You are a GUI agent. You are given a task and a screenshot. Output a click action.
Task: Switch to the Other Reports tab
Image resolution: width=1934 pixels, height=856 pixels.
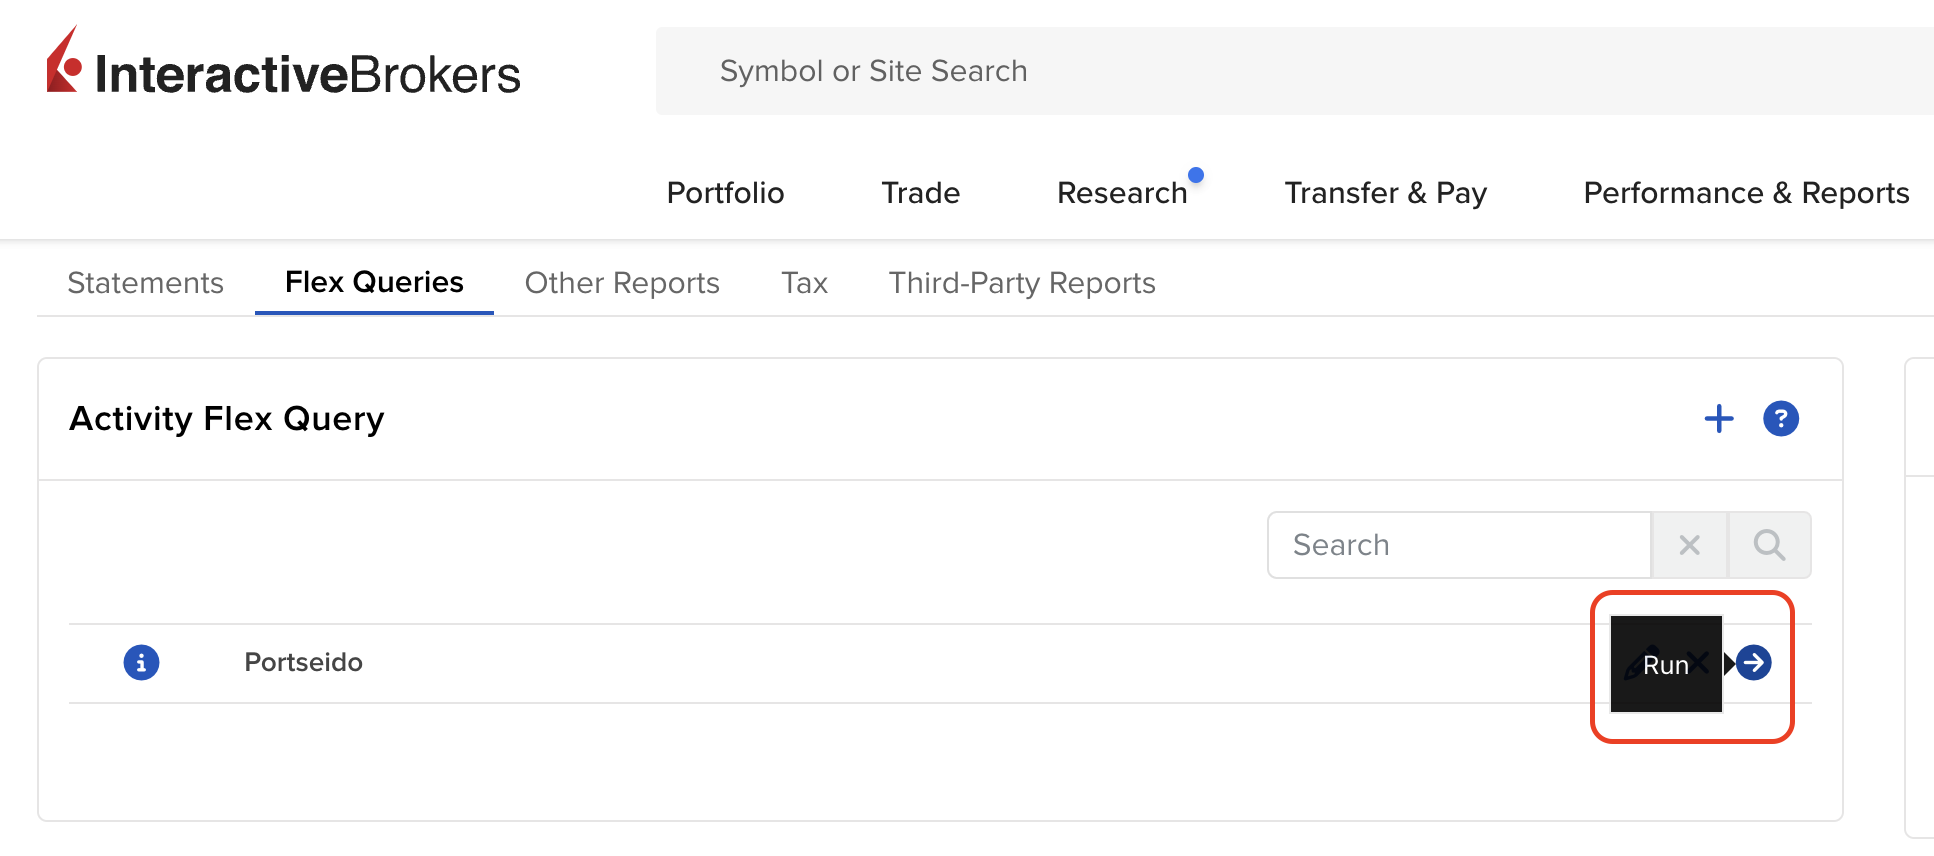point(621,283)
